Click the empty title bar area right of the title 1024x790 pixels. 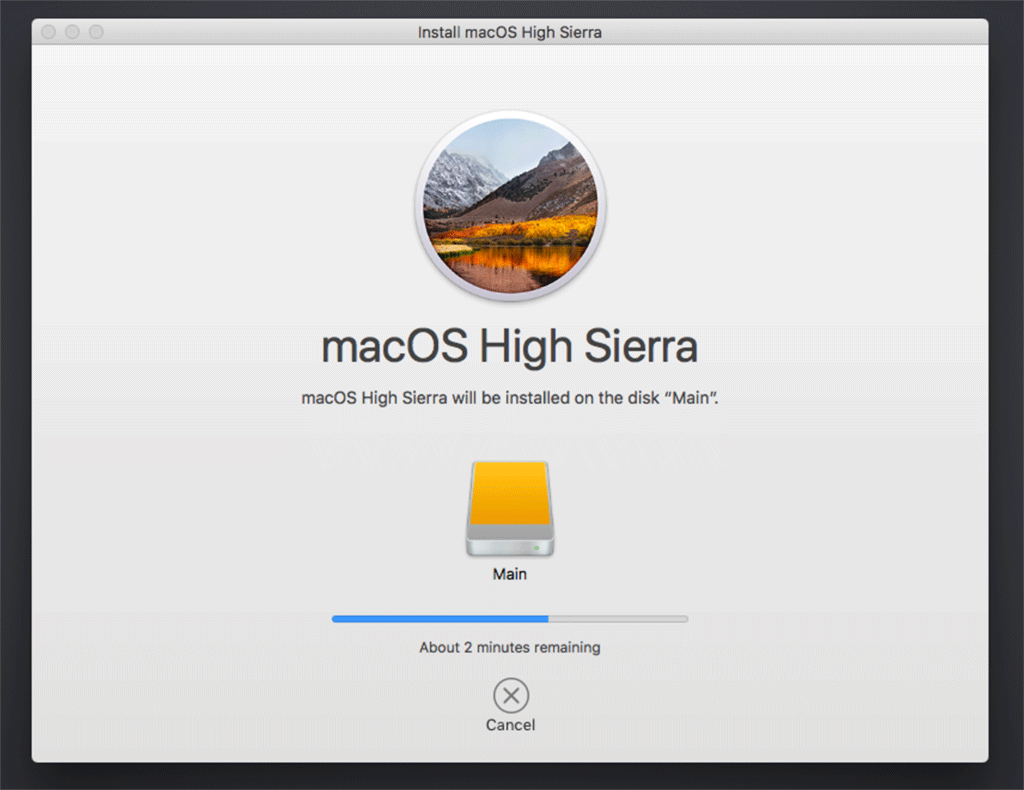point(800,32)
